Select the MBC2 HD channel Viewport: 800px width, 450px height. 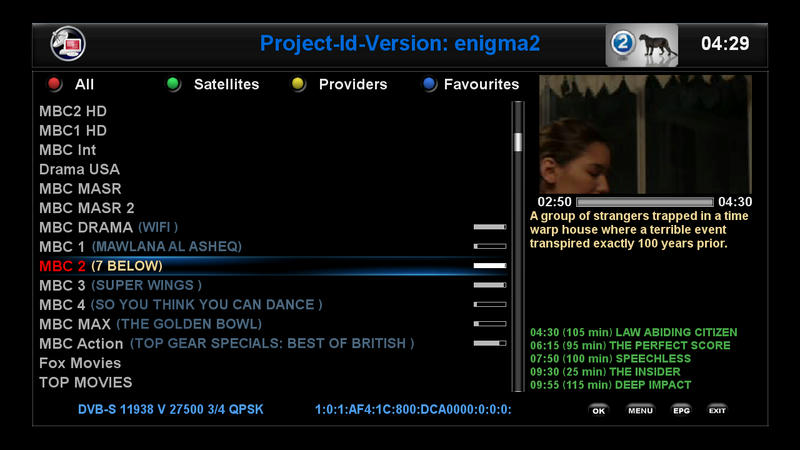(273, 111)
